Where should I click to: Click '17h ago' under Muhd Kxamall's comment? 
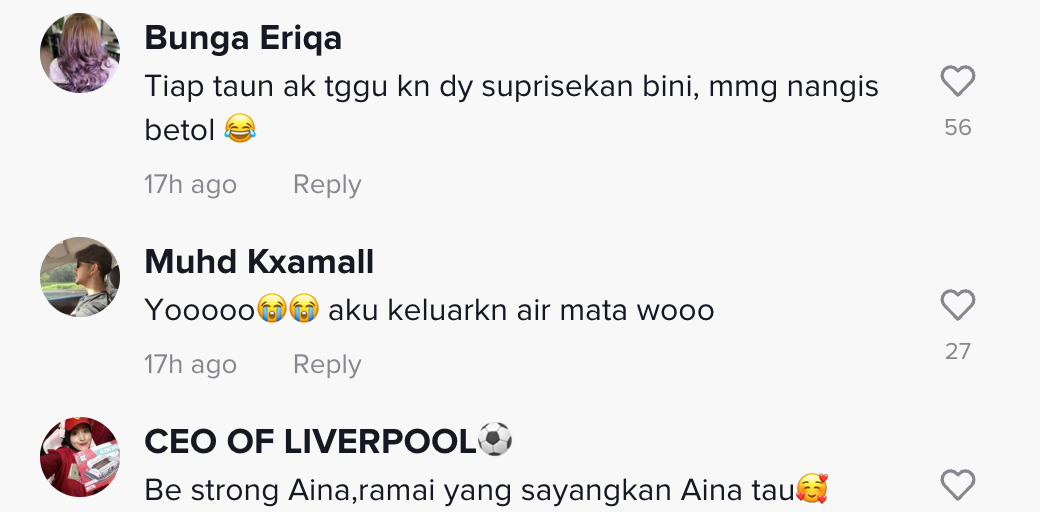[190, 364]
